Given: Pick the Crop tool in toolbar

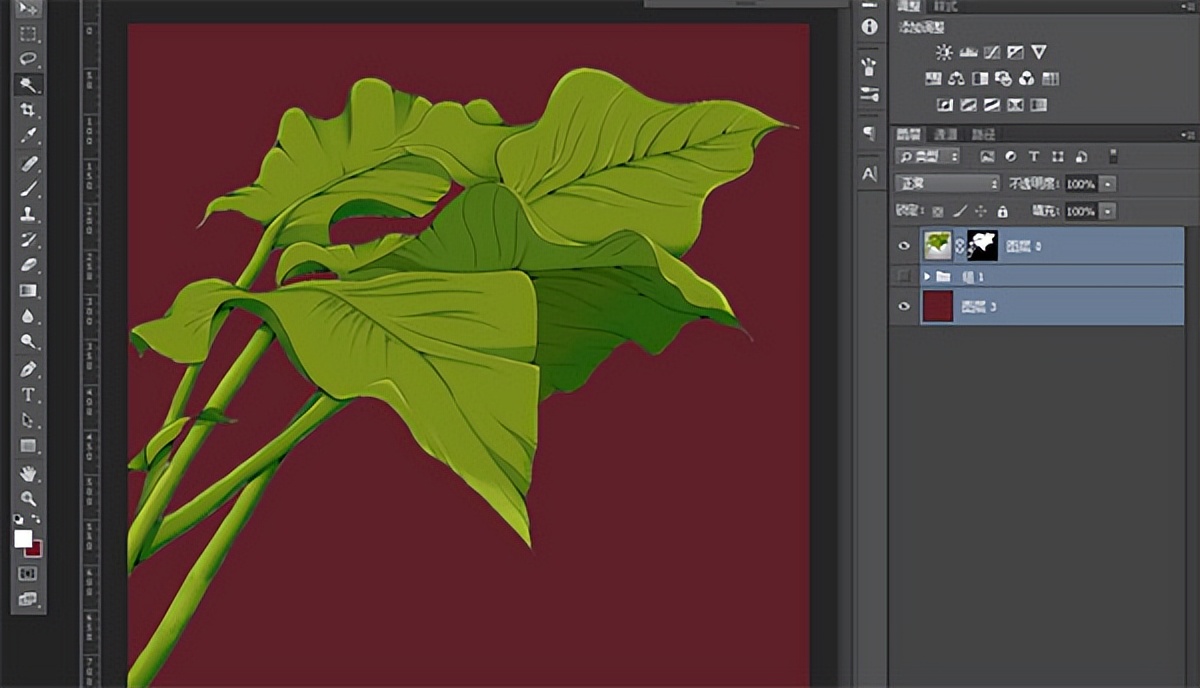Looking at the screenshot, I should (28, 110).
